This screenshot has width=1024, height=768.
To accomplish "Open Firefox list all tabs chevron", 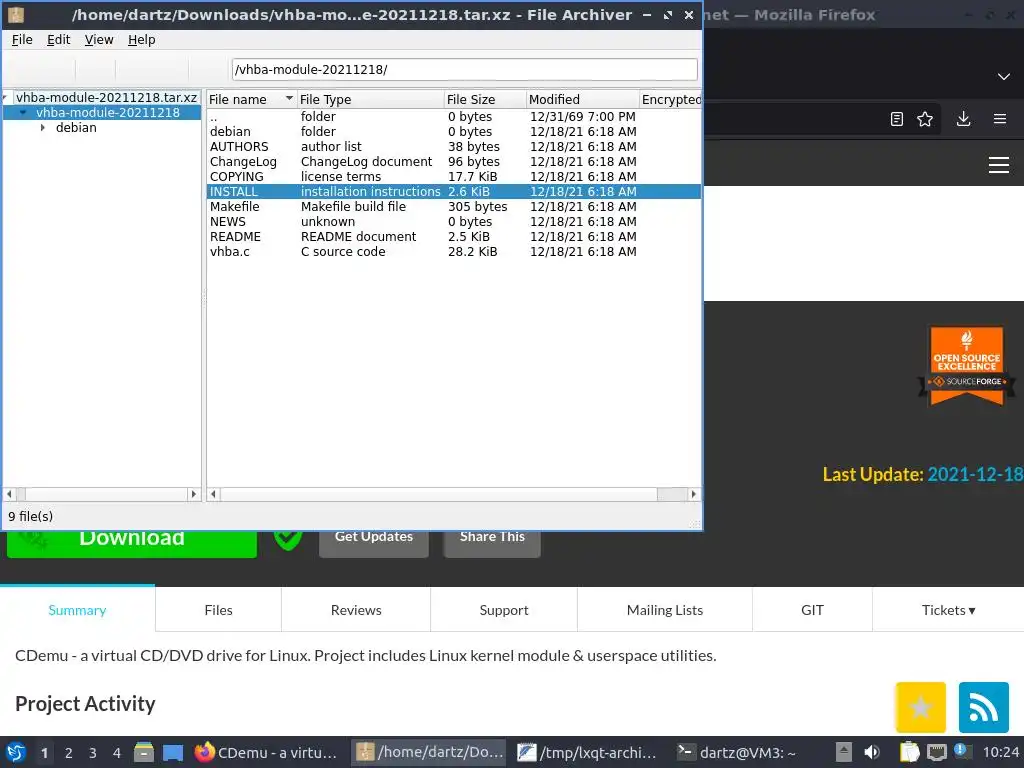I will (1004, 76).
